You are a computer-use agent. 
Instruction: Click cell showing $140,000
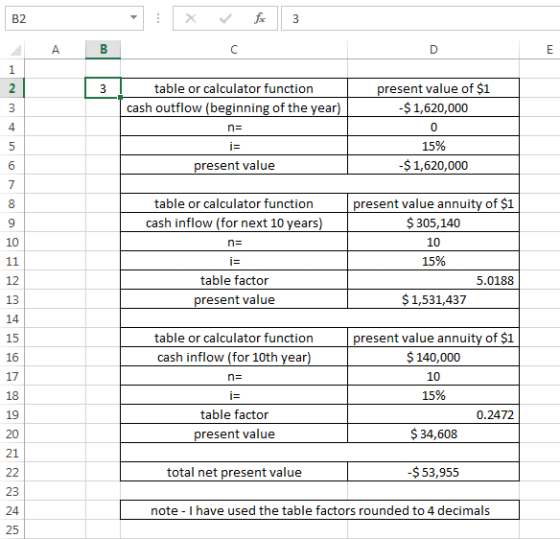pos(433,357)
